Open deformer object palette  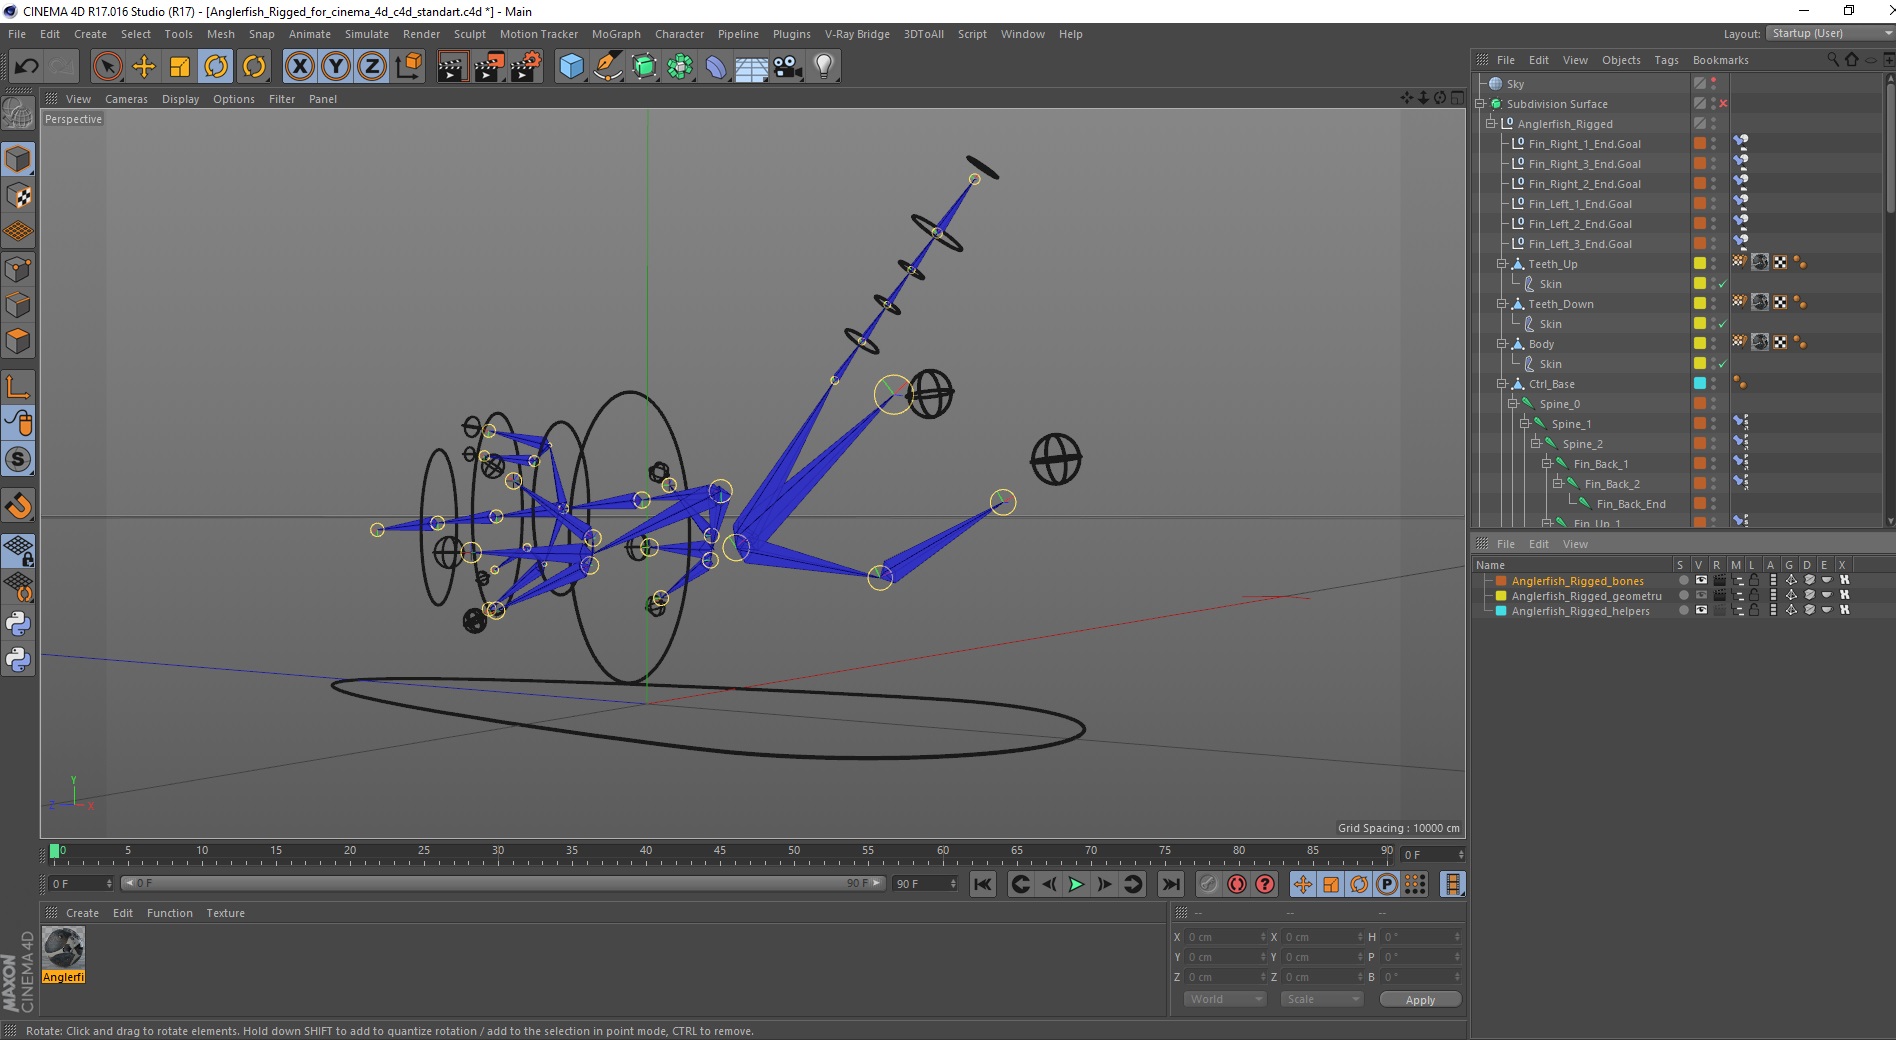tap(716, 67)
